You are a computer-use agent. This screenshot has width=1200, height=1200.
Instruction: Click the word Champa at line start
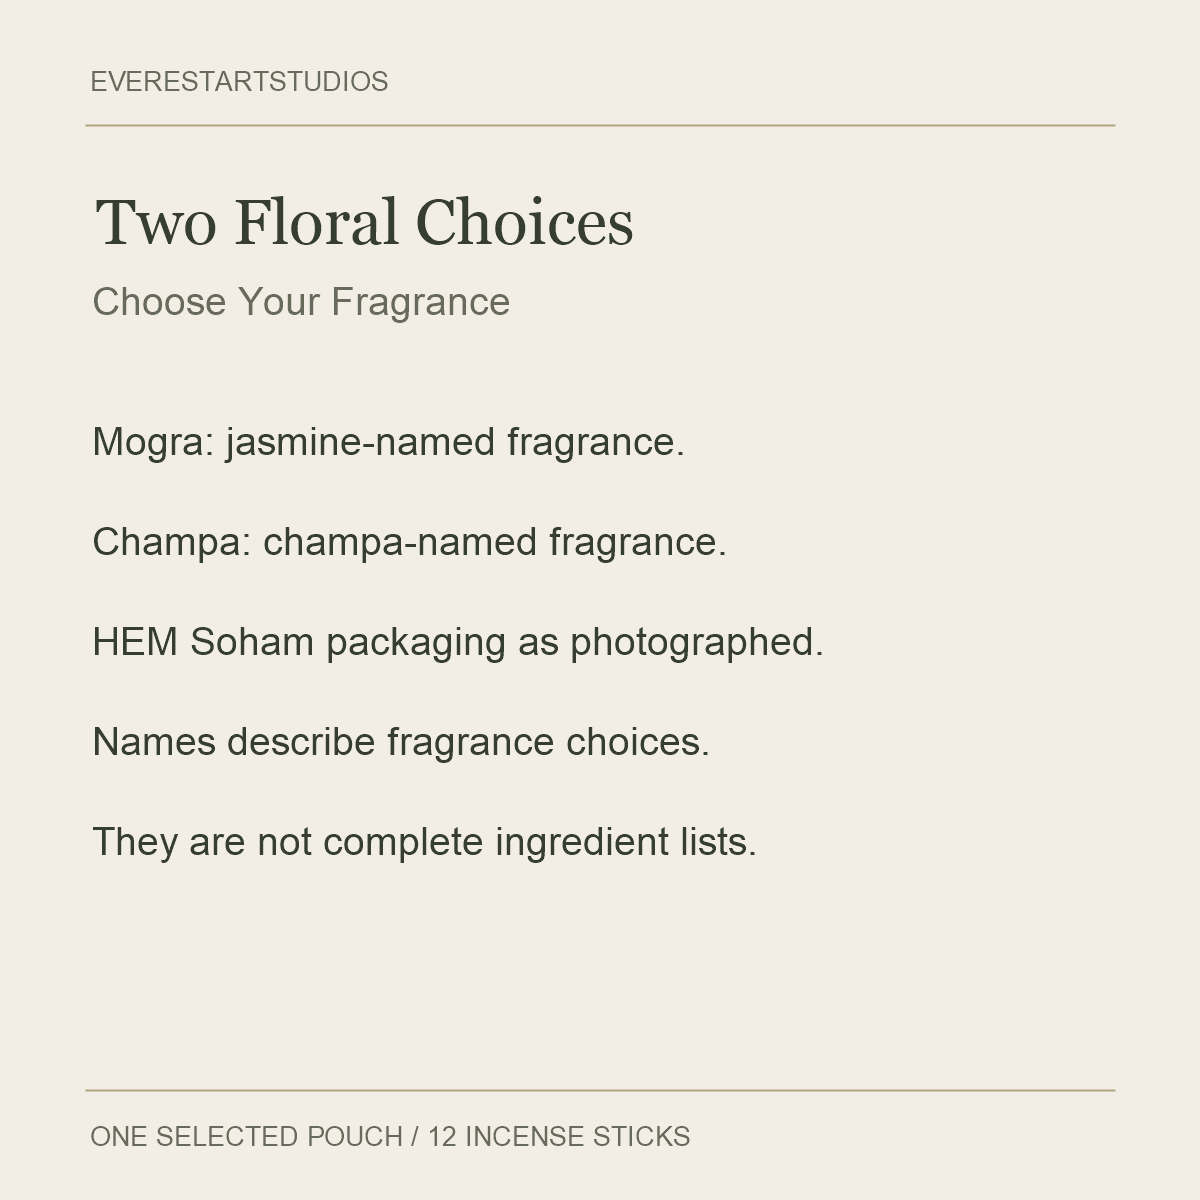tap(167, 542)
